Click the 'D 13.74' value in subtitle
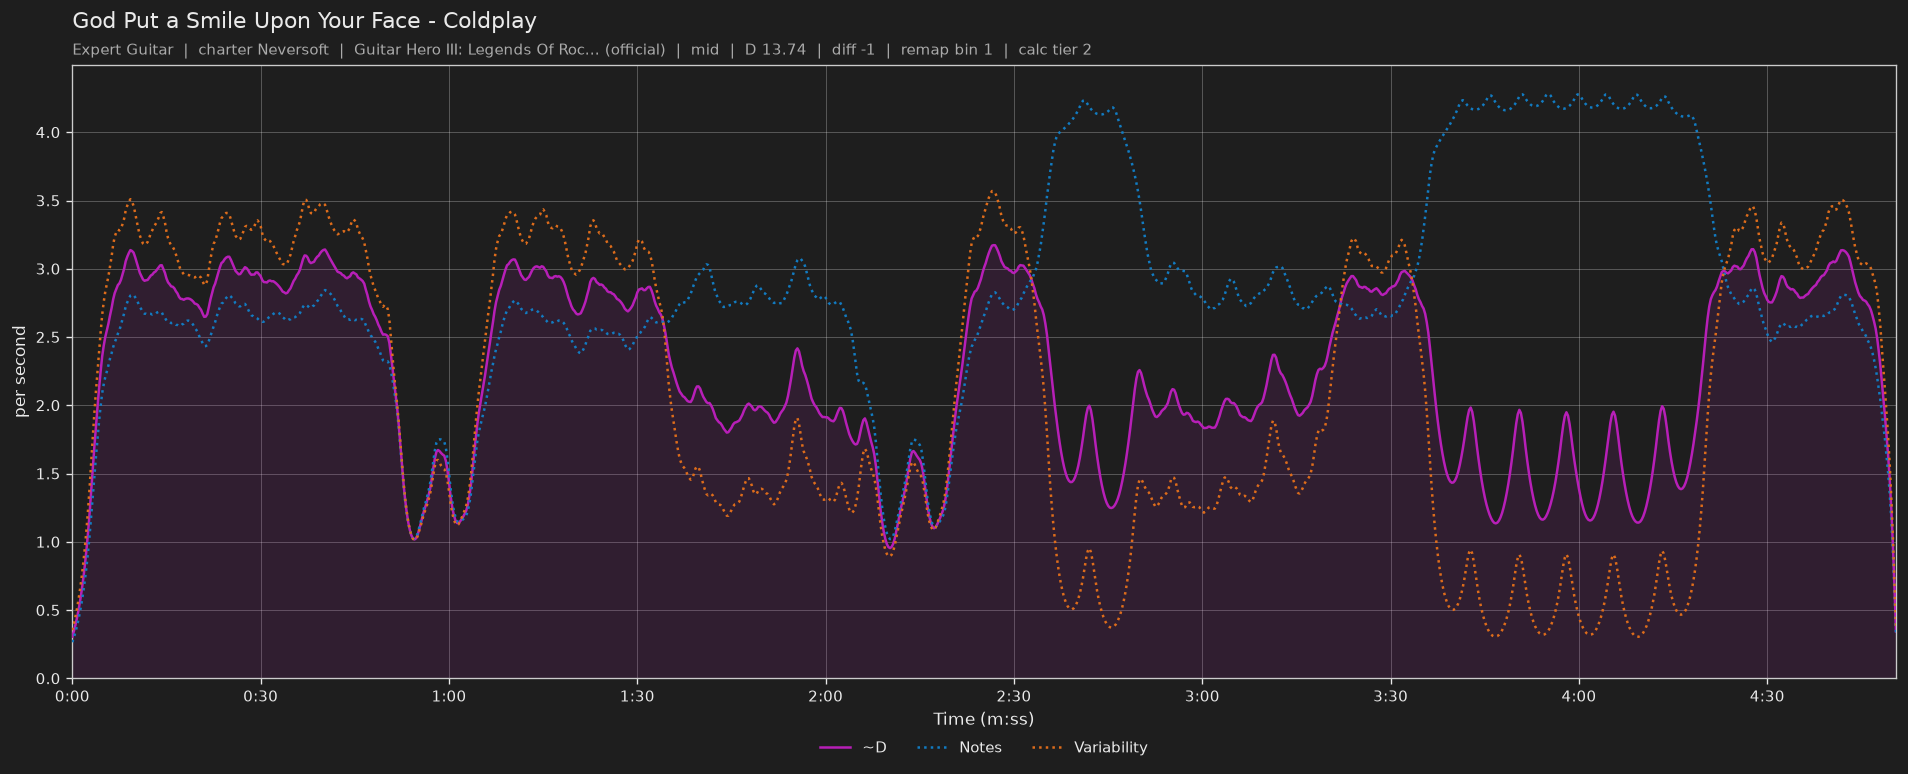The height and width of the screenshot is (774, 1908). [775, 50]
